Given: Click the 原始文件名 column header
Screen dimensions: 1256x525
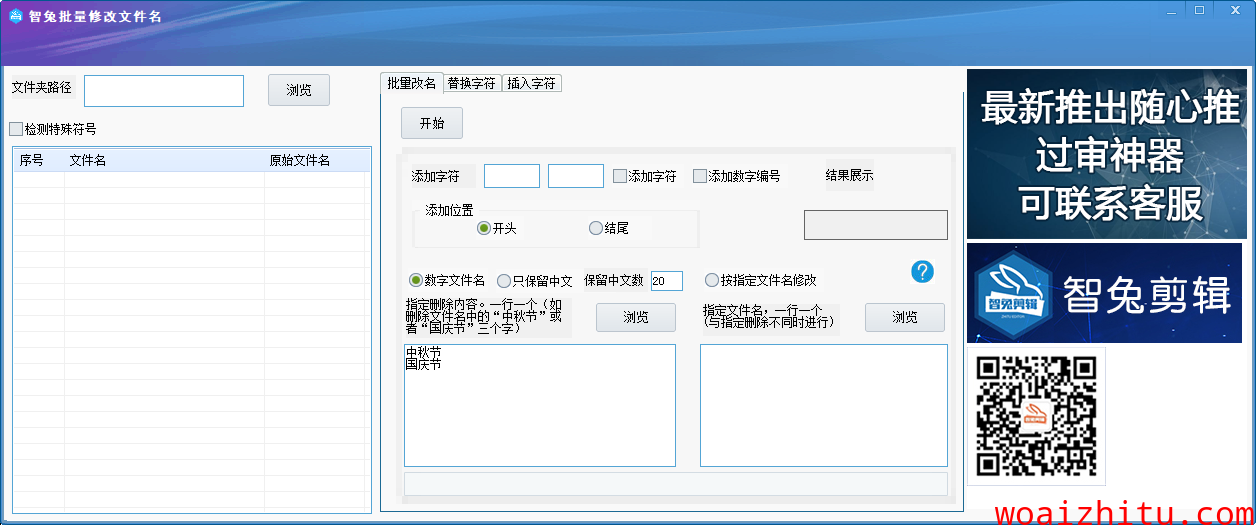Looking at the screenshot, I should coord(315,160).
